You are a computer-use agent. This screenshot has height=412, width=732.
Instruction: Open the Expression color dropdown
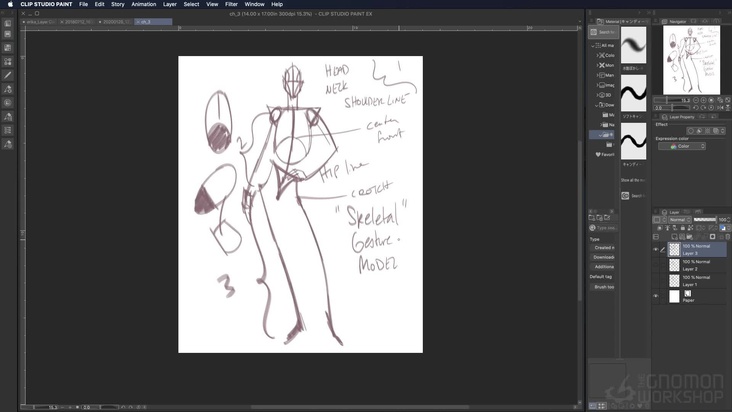[681, 146]
